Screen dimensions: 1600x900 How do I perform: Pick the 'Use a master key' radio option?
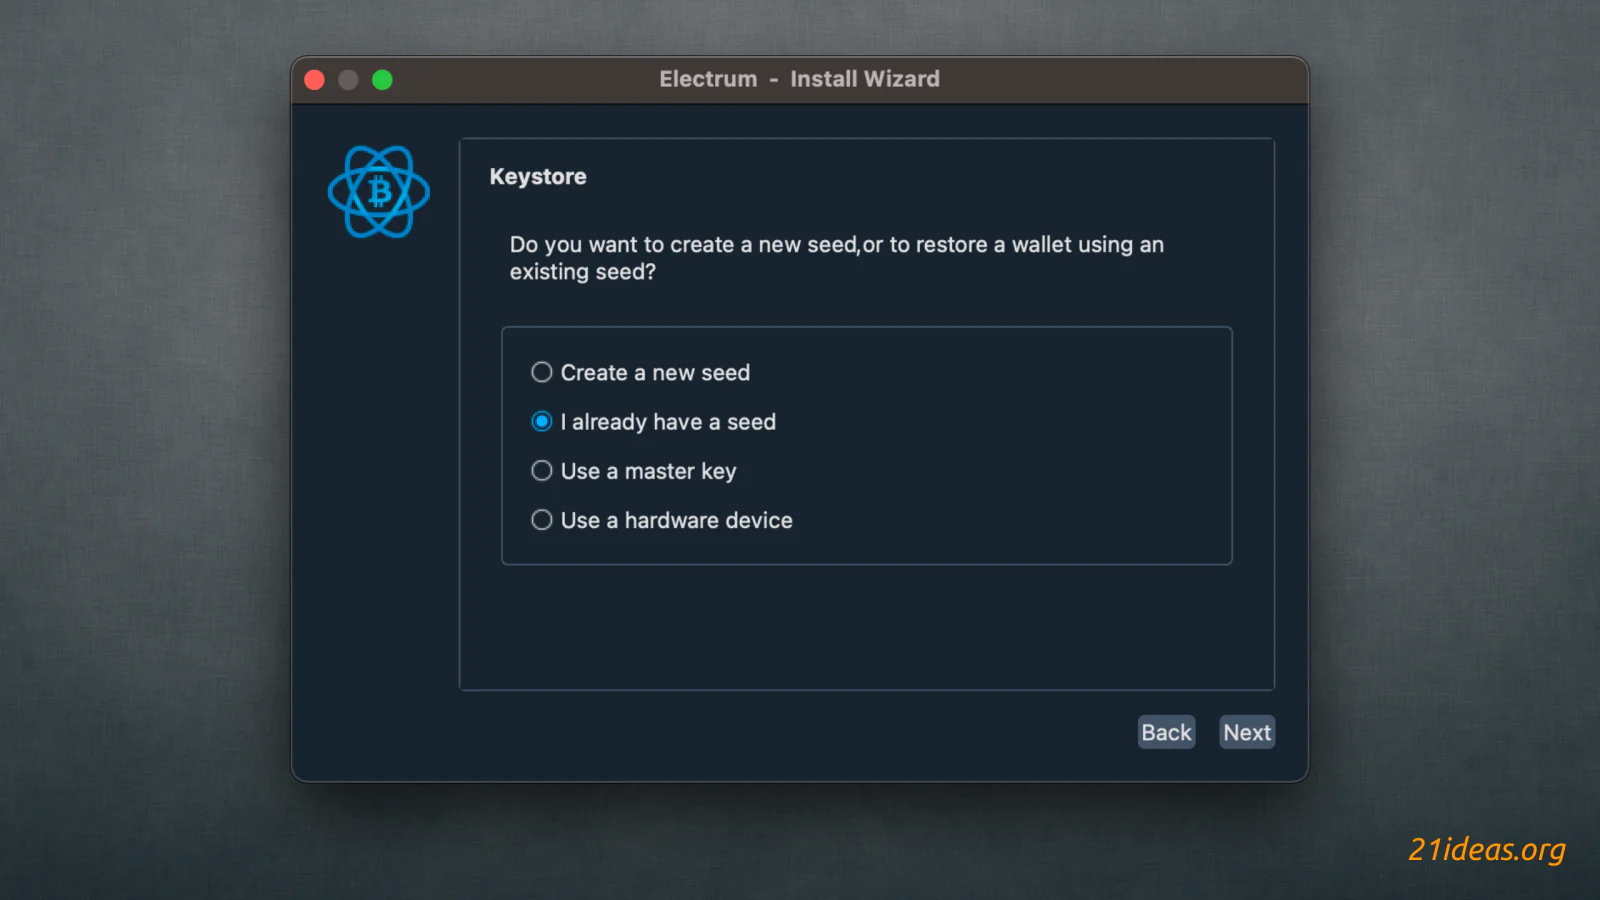(541, 471)
